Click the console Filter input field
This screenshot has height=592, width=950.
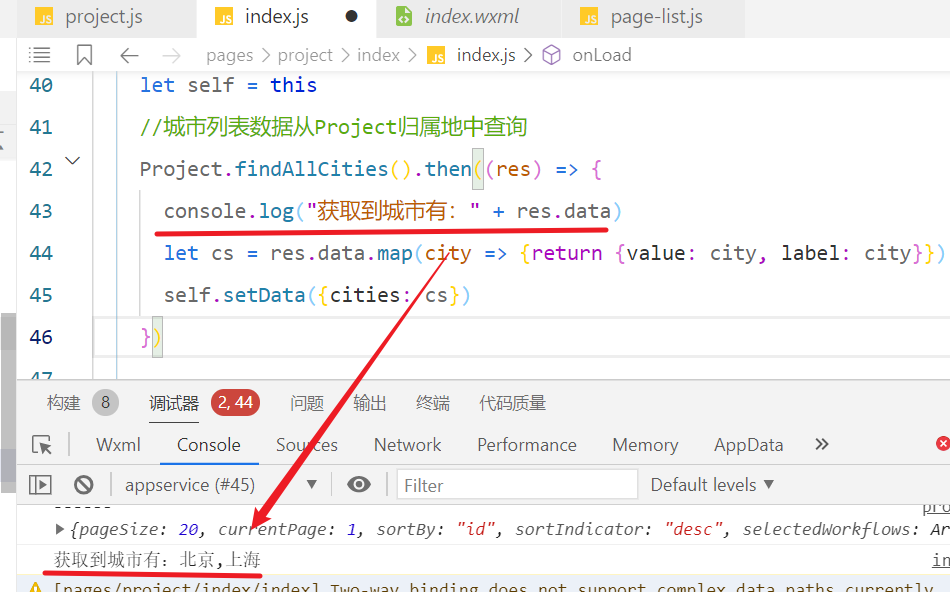(x=517, y=485)
